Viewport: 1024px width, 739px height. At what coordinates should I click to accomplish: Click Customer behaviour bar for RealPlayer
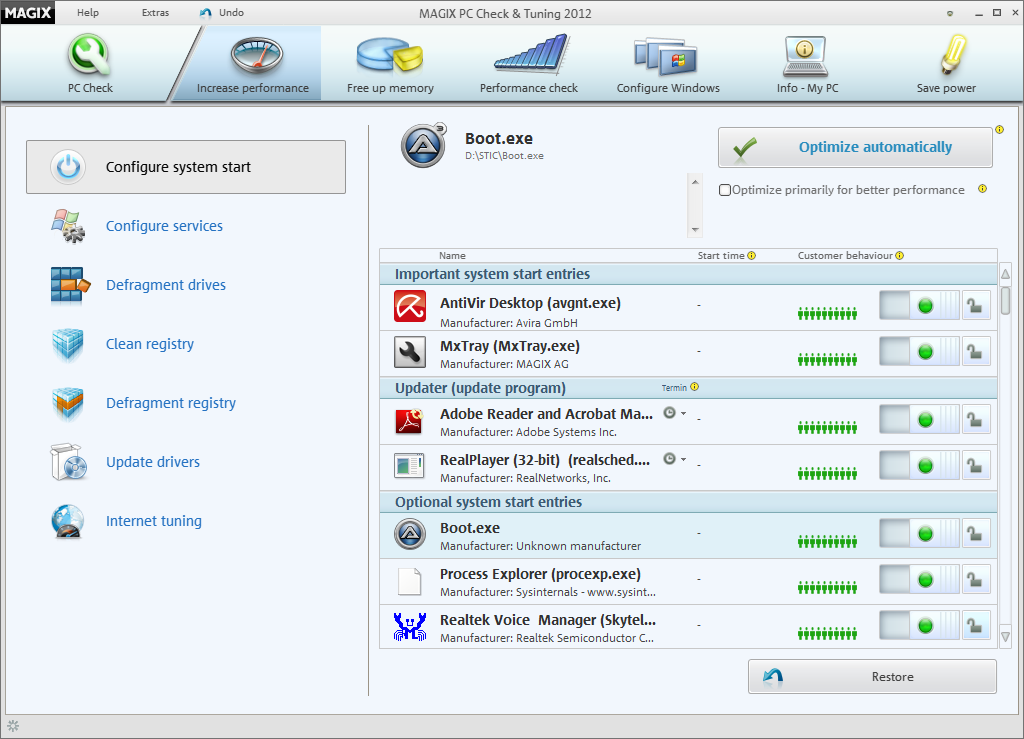pos(827,473)
